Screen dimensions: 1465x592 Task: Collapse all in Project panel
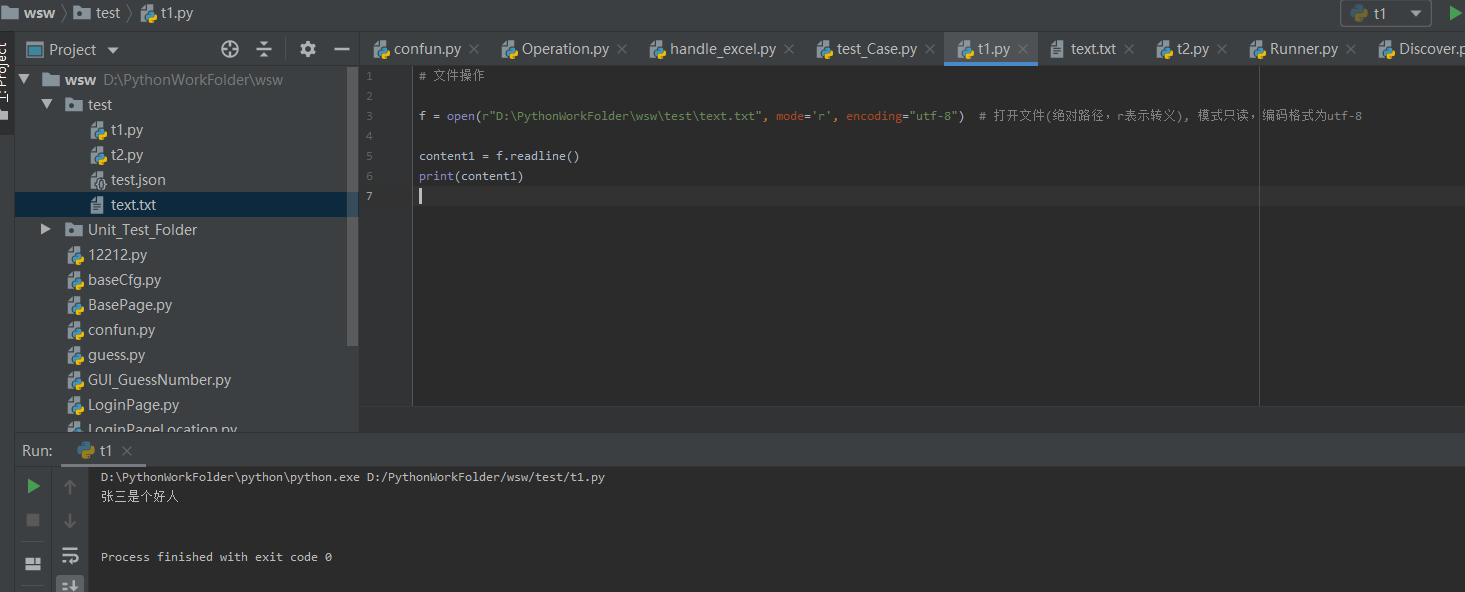pos(264,49)
